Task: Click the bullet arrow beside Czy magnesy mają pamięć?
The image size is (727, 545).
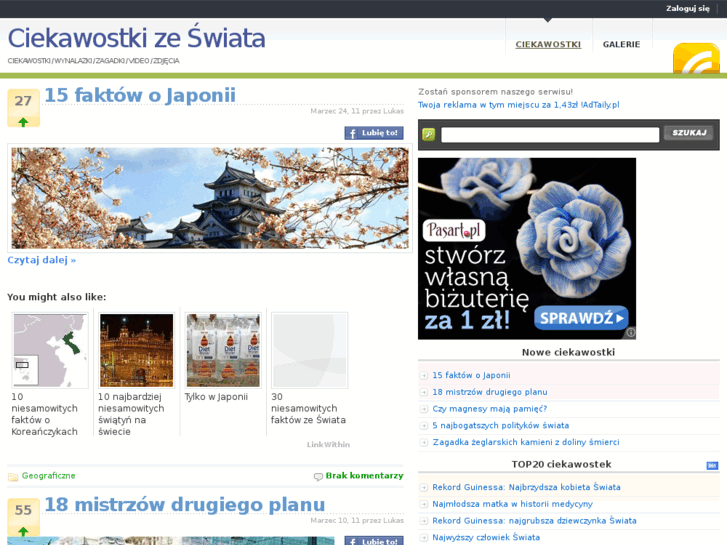Action: (423, 409)
